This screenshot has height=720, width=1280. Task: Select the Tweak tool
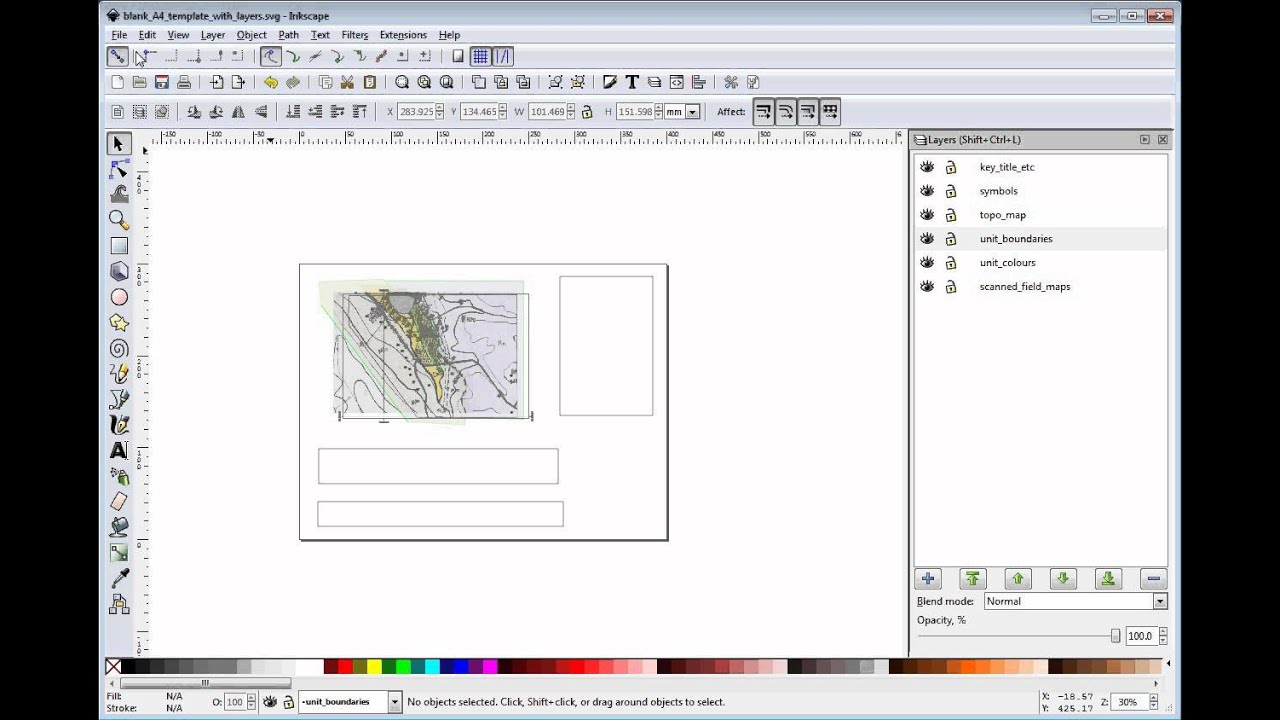click(119, 195)
